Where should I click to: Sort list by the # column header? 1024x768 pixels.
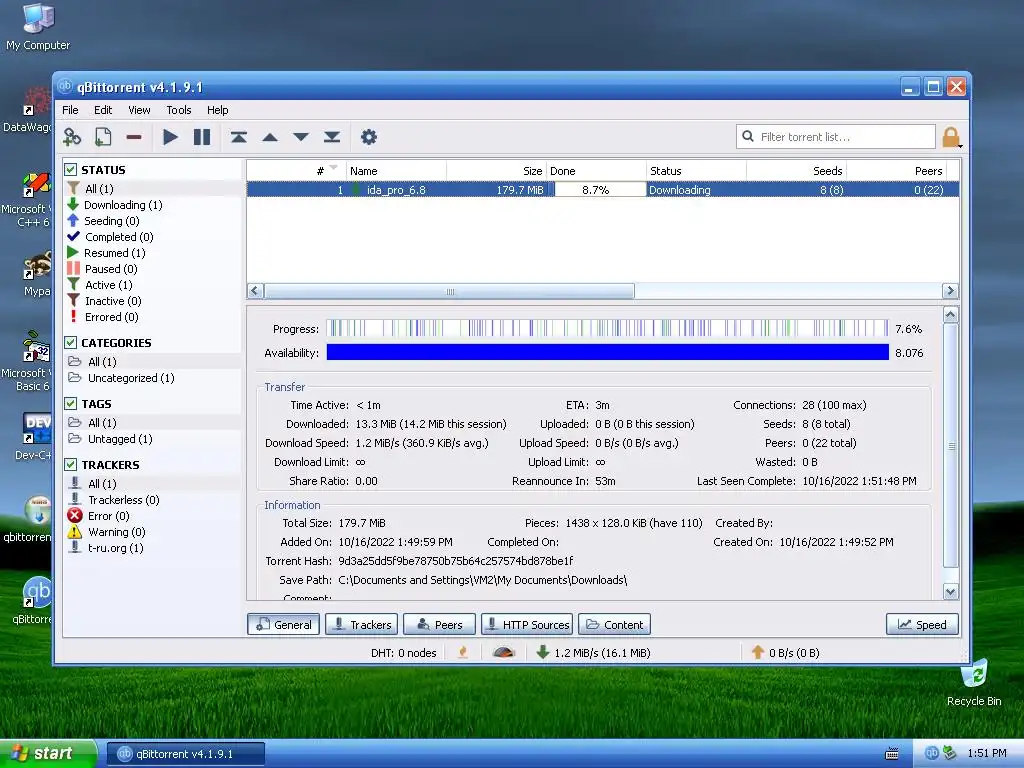pyautogui.click(x=296, y=170)
